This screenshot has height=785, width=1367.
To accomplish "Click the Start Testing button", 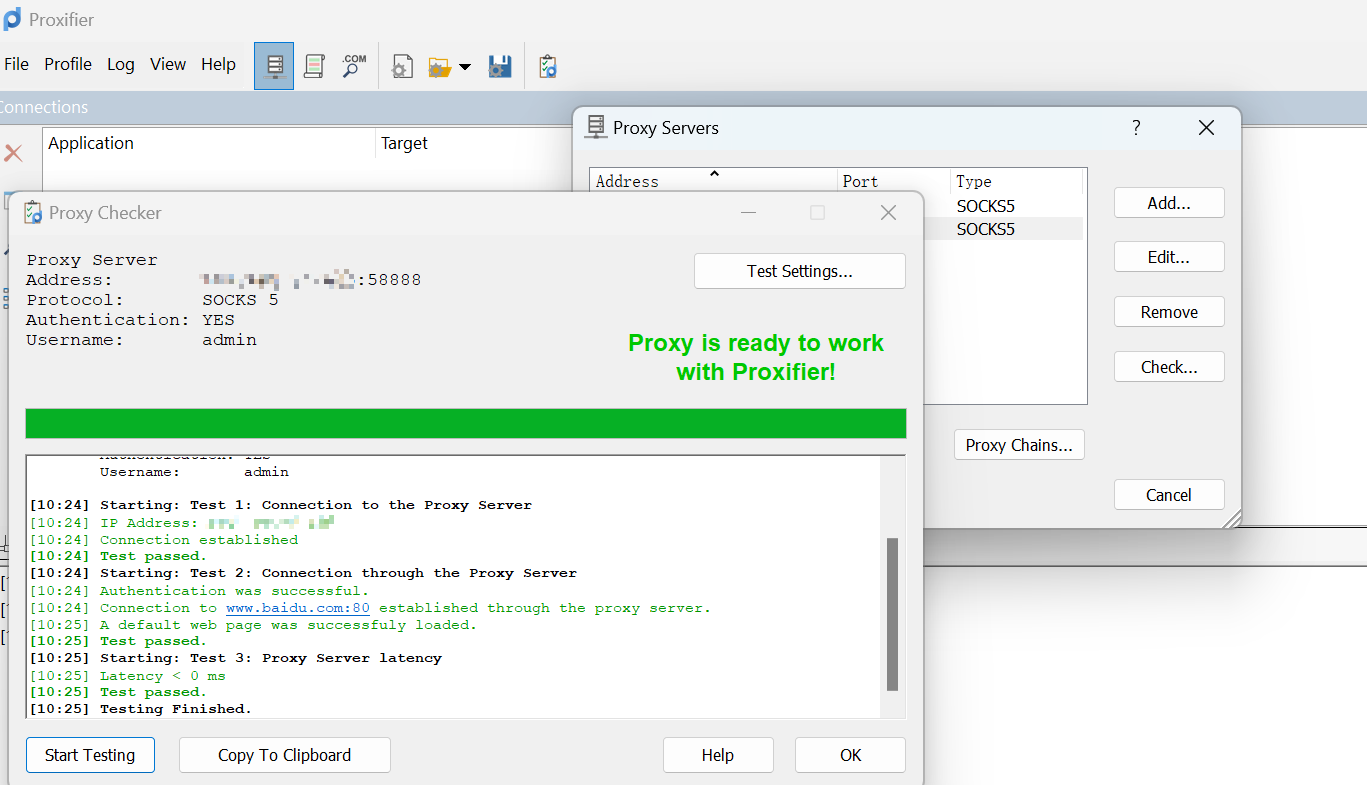I will coord(90,755).
